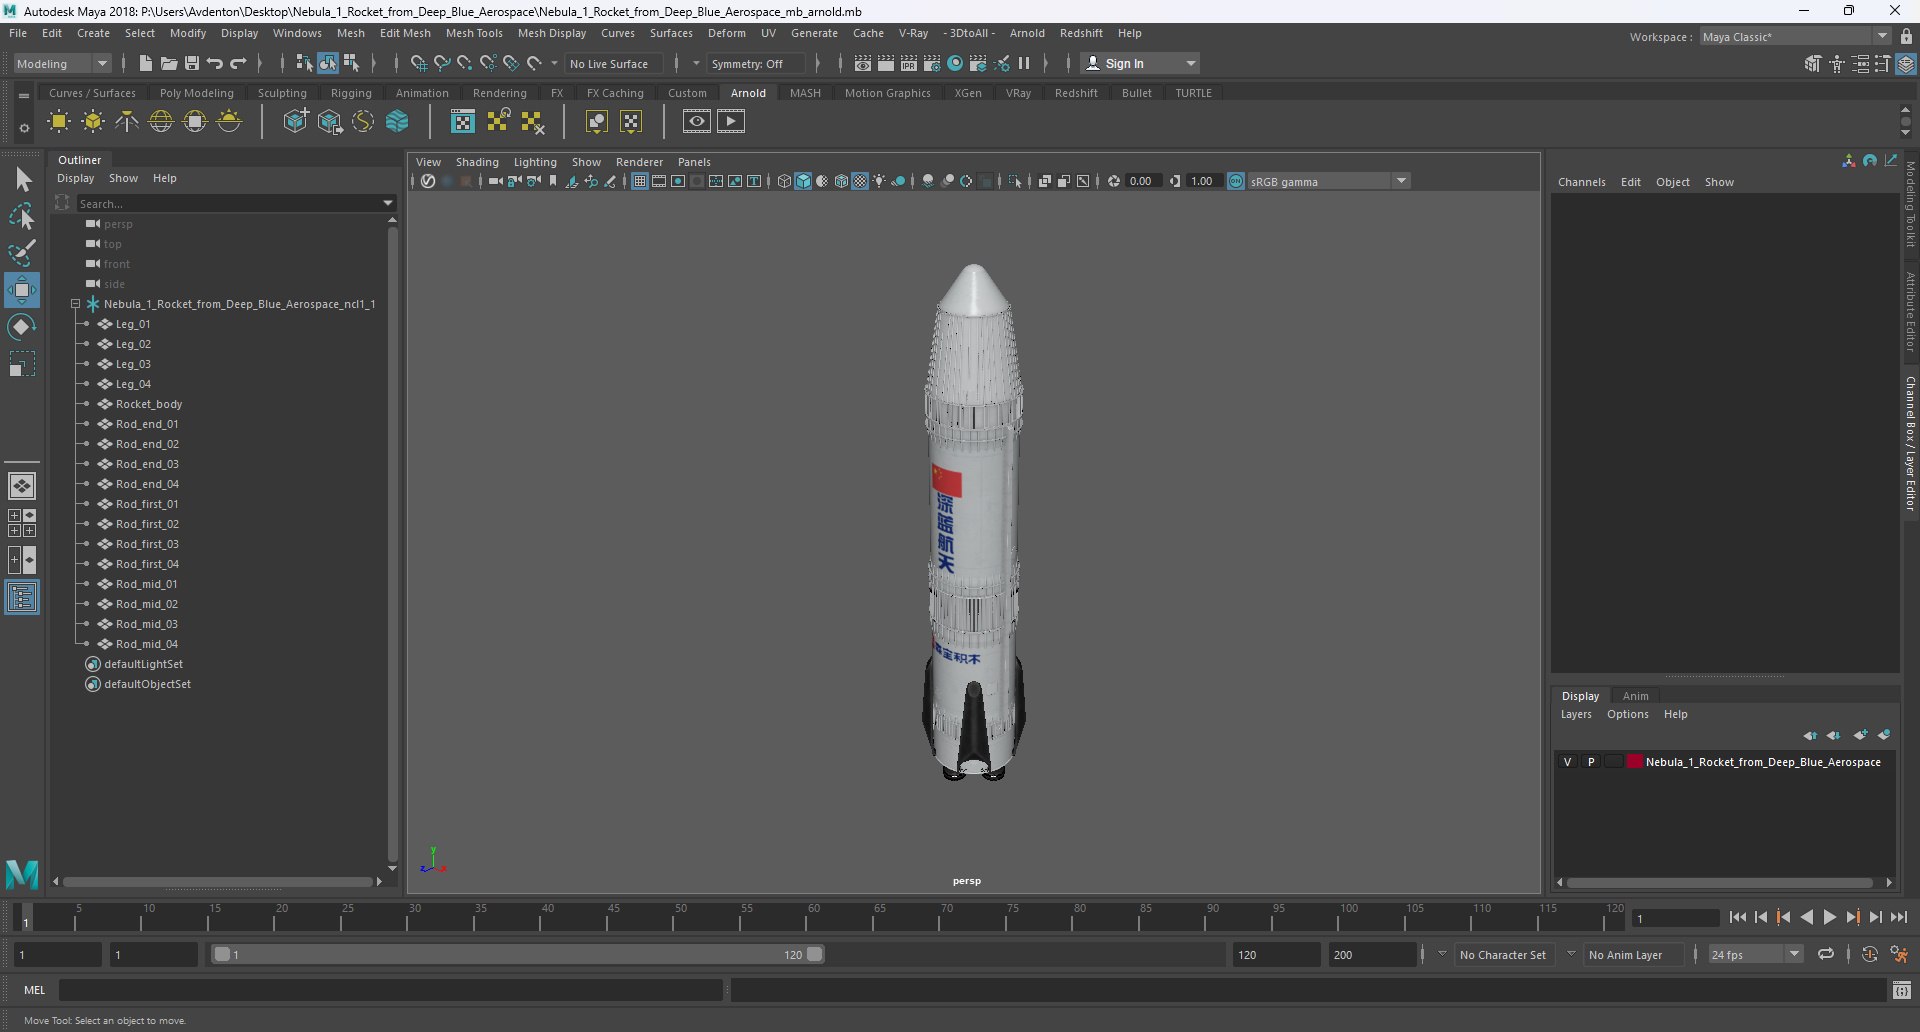Screen dimensions: 1920x1032
Task: Redo action icon
Action: (x=238, y=63)
